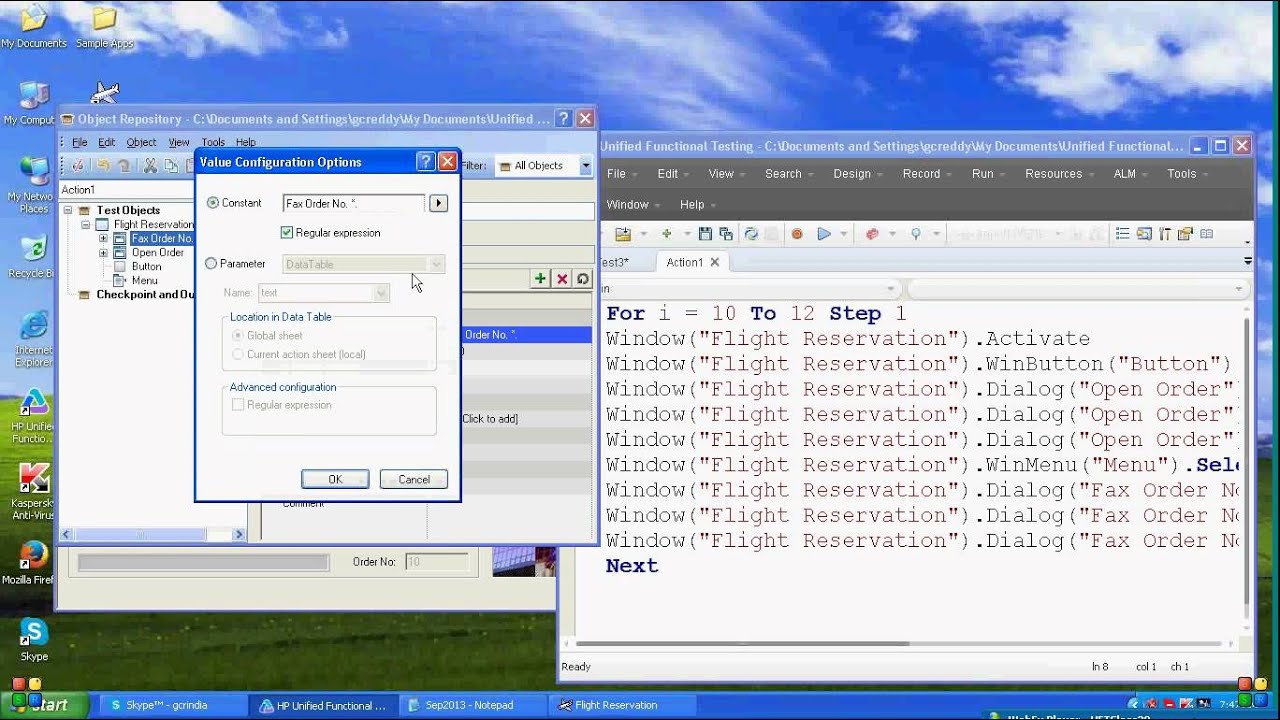Open the Object menu in Object Repository
Image resolution: width=1280 pixels, height=720 pixels.
pos(141,142)
